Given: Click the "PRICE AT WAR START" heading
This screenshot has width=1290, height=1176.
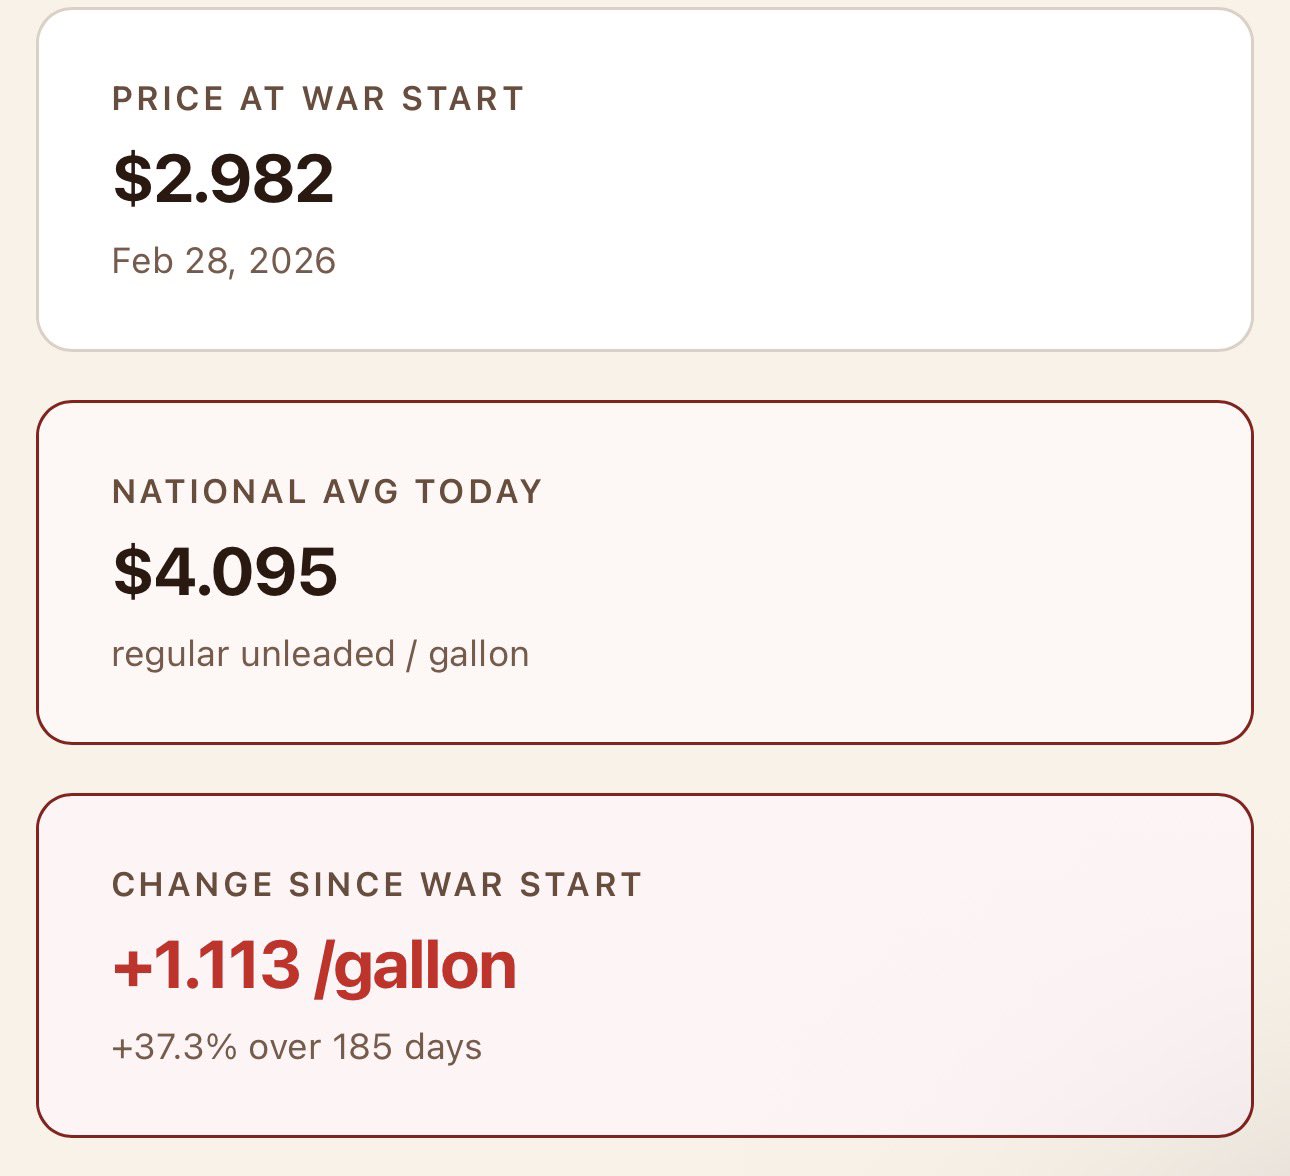Looking at the screenshot, I should [x=318, y=99].
